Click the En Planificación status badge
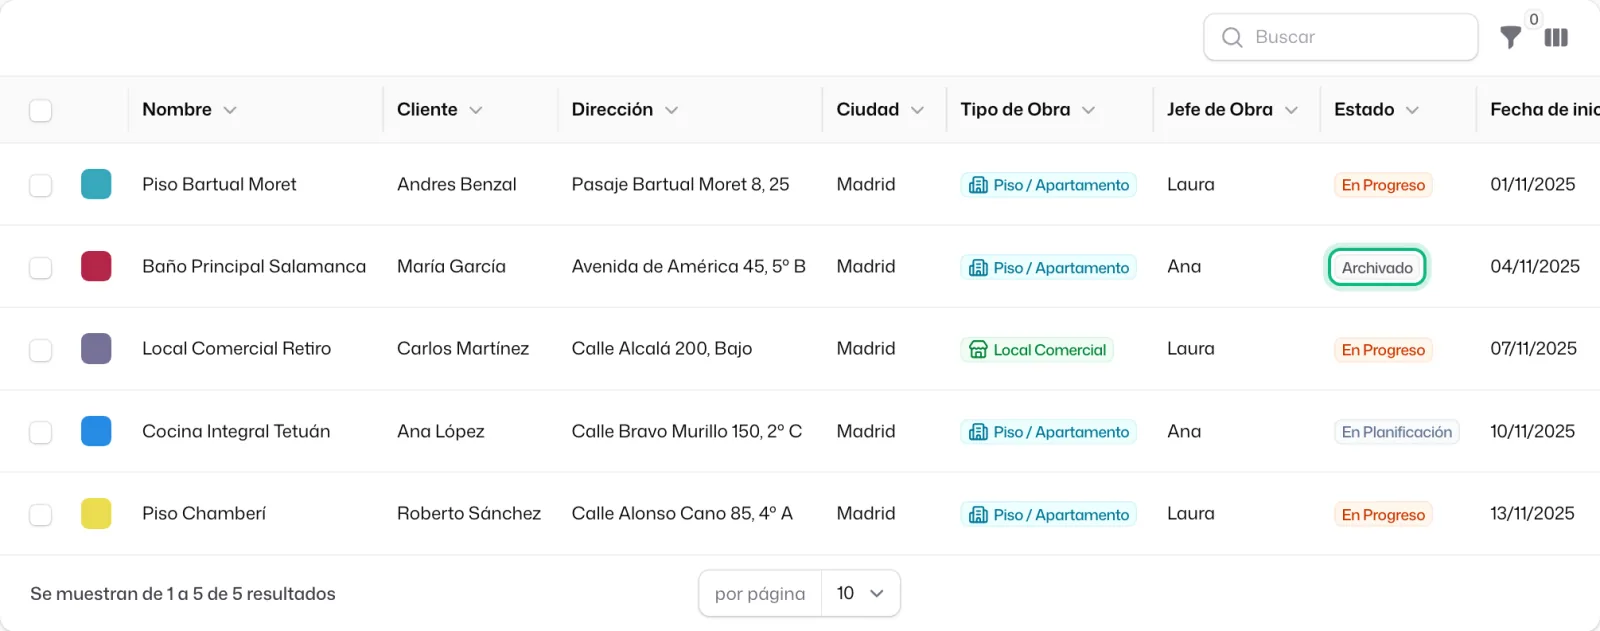 pyautogui.click(x=1397, y=432)
